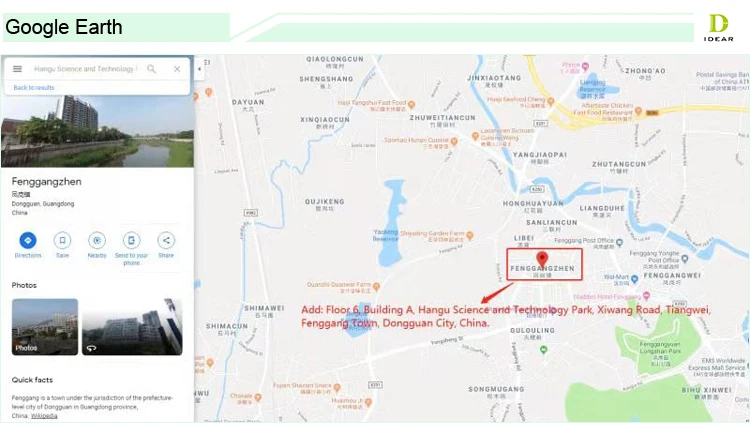Click Huazhou Ji restaurant marker

(368, 403)
